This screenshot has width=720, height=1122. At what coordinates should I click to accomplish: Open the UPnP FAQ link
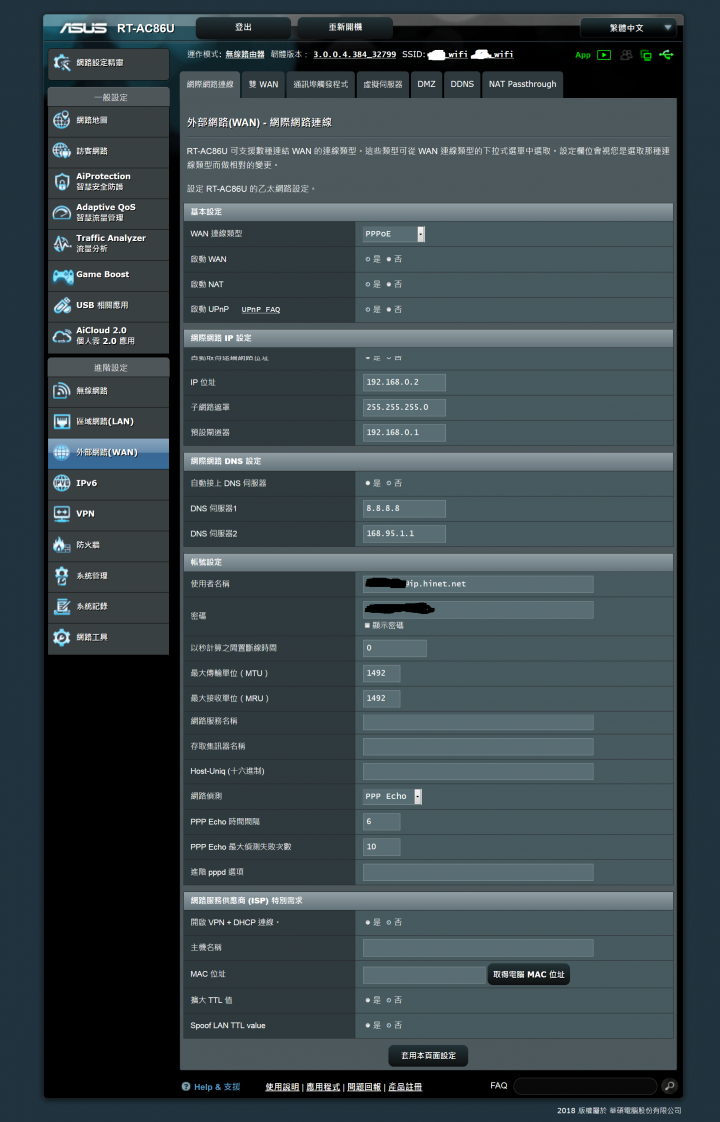coord(261,310)
